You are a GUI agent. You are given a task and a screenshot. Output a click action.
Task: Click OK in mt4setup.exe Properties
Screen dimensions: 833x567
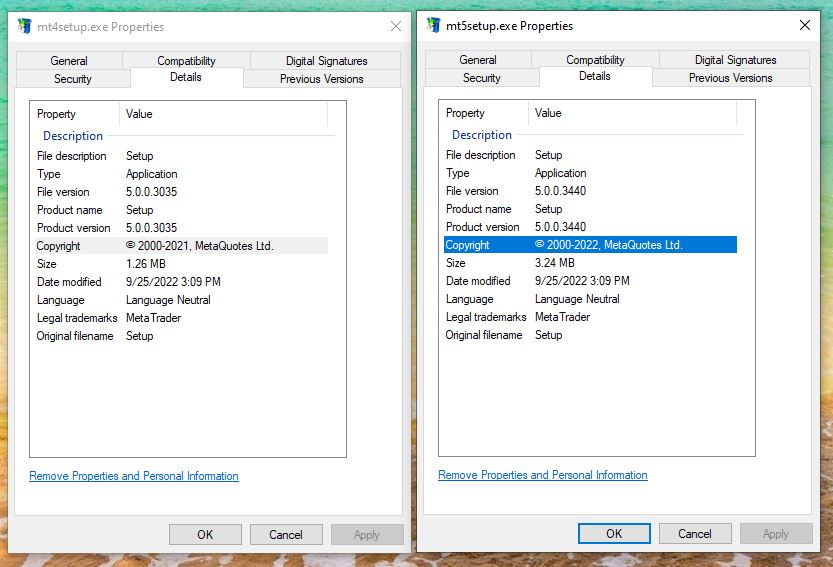tap(205, 535)
